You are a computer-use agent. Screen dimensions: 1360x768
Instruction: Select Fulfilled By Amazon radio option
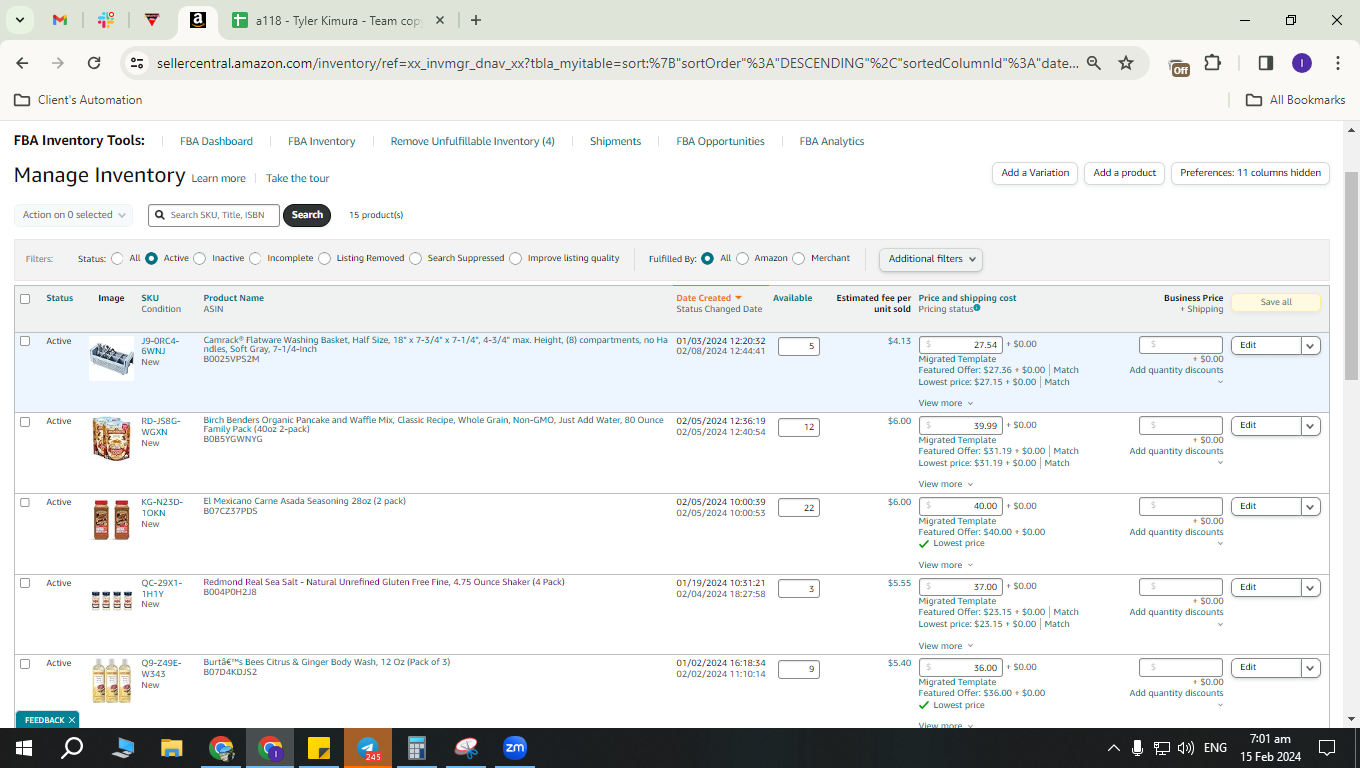click(742, 258)
